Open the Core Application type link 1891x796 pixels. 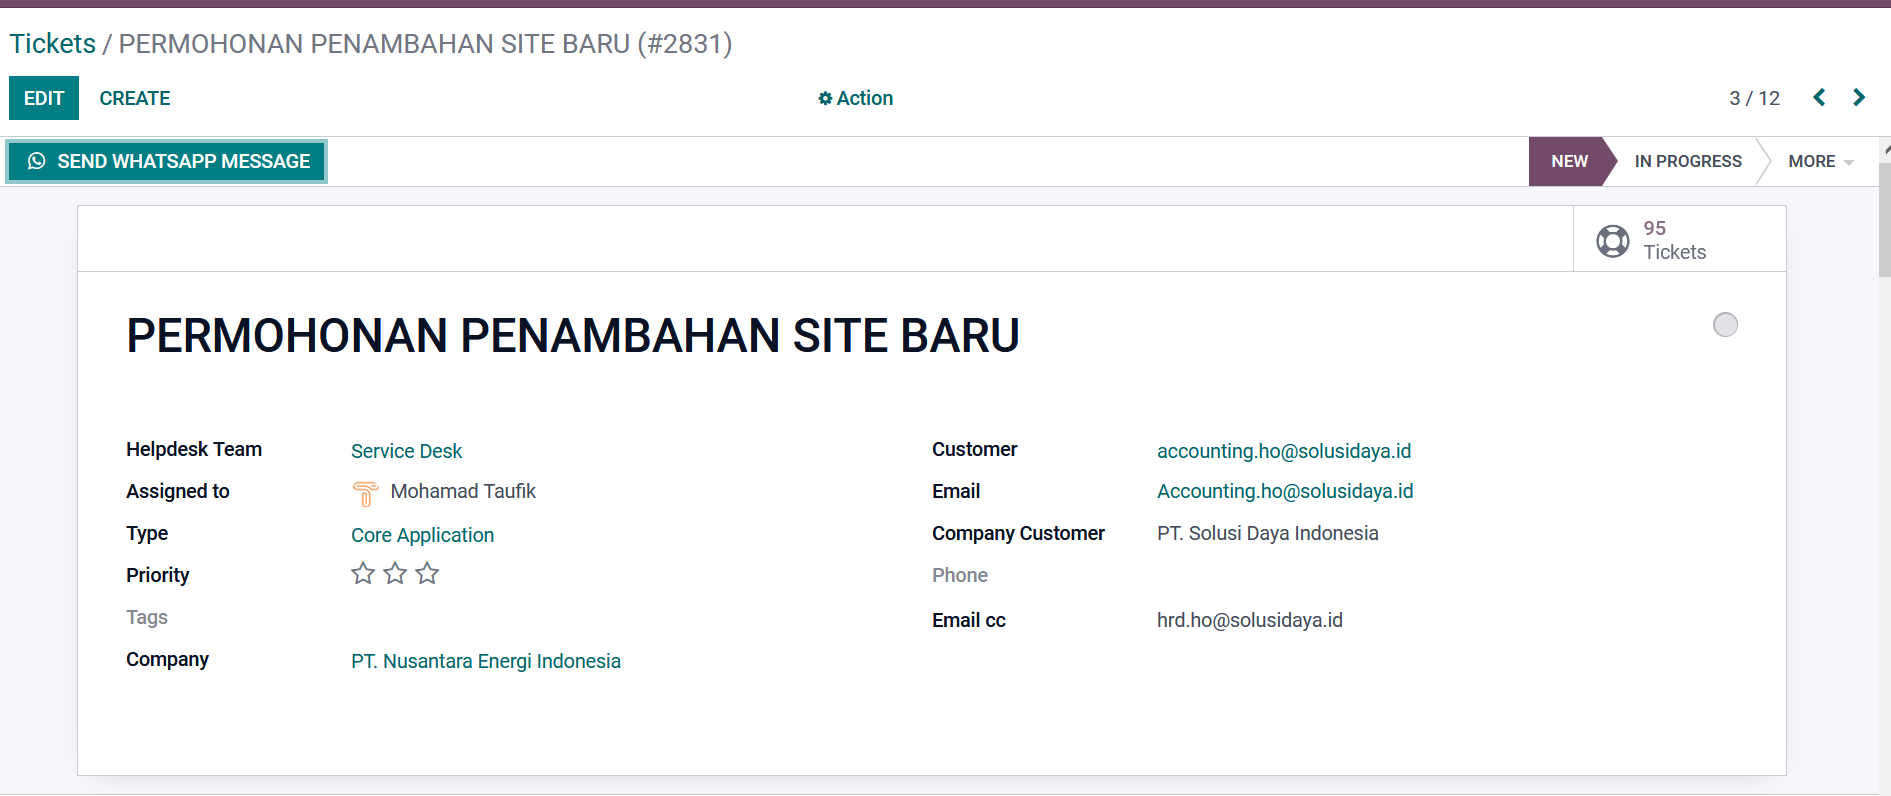pyautogui.click(x=422, y=535)
